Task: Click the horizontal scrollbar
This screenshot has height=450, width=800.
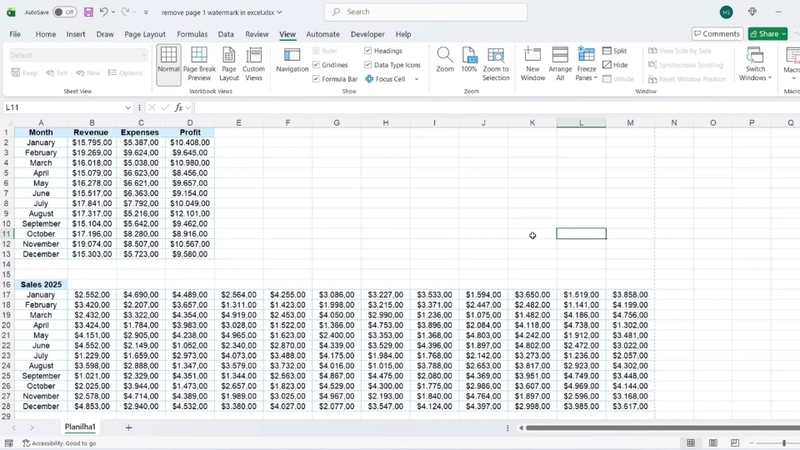Action: [x=662, y=428]
